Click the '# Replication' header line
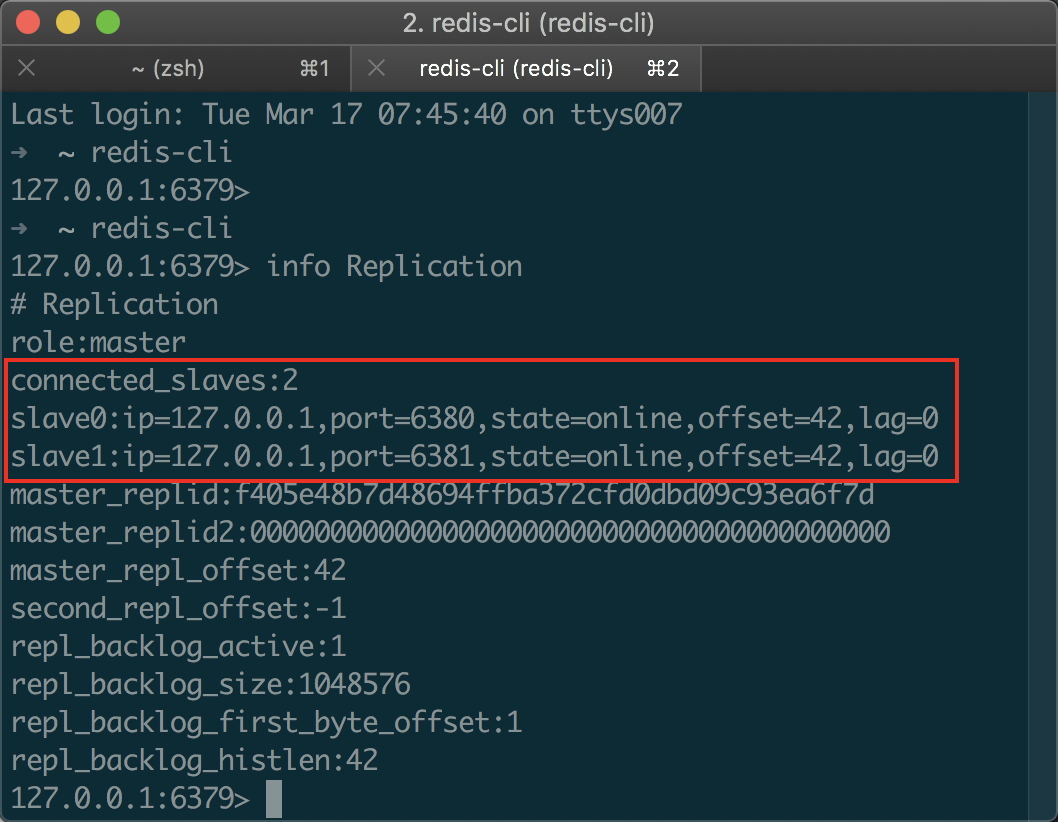Image resolution: width=1058 pixels, height=822 pixels. point(114,304)
